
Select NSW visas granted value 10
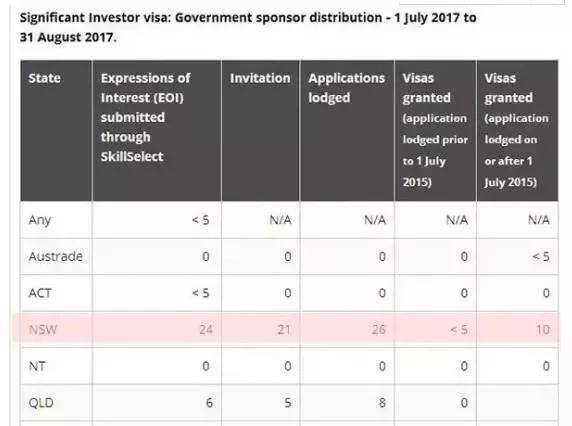point(543,330)
